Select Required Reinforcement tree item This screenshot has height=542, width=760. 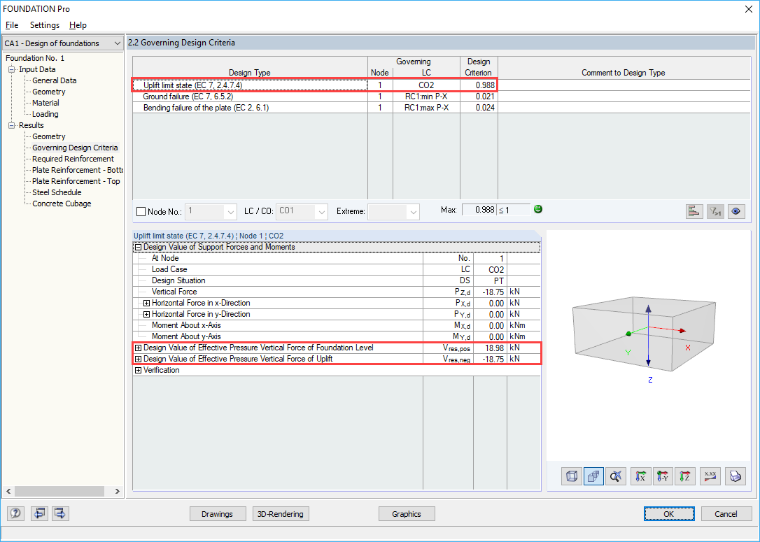click(73, 159)
